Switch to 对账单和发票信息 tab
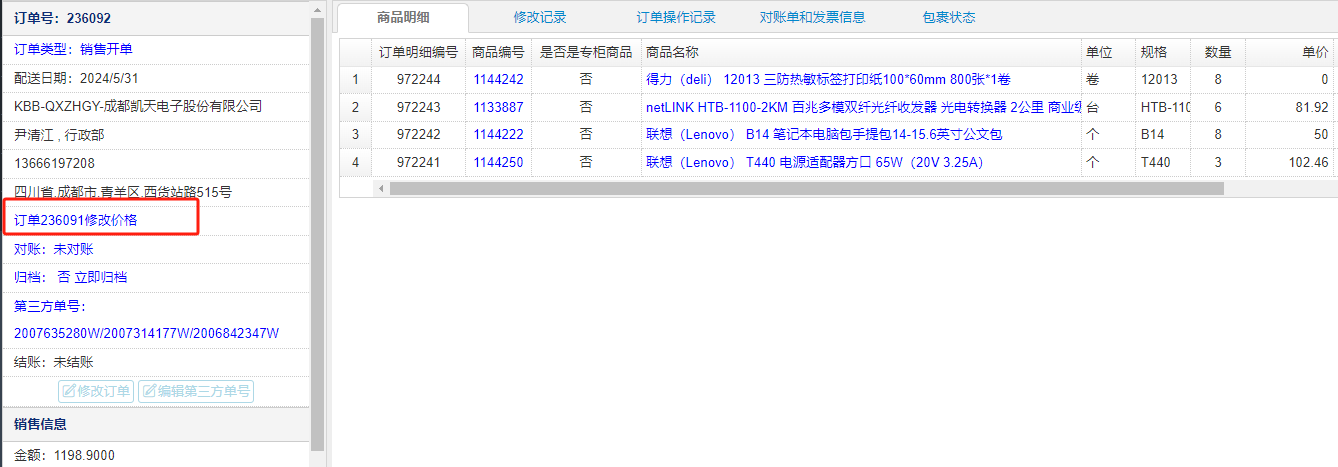Screen dimensions: 1338x467 [x=812, y=17]
